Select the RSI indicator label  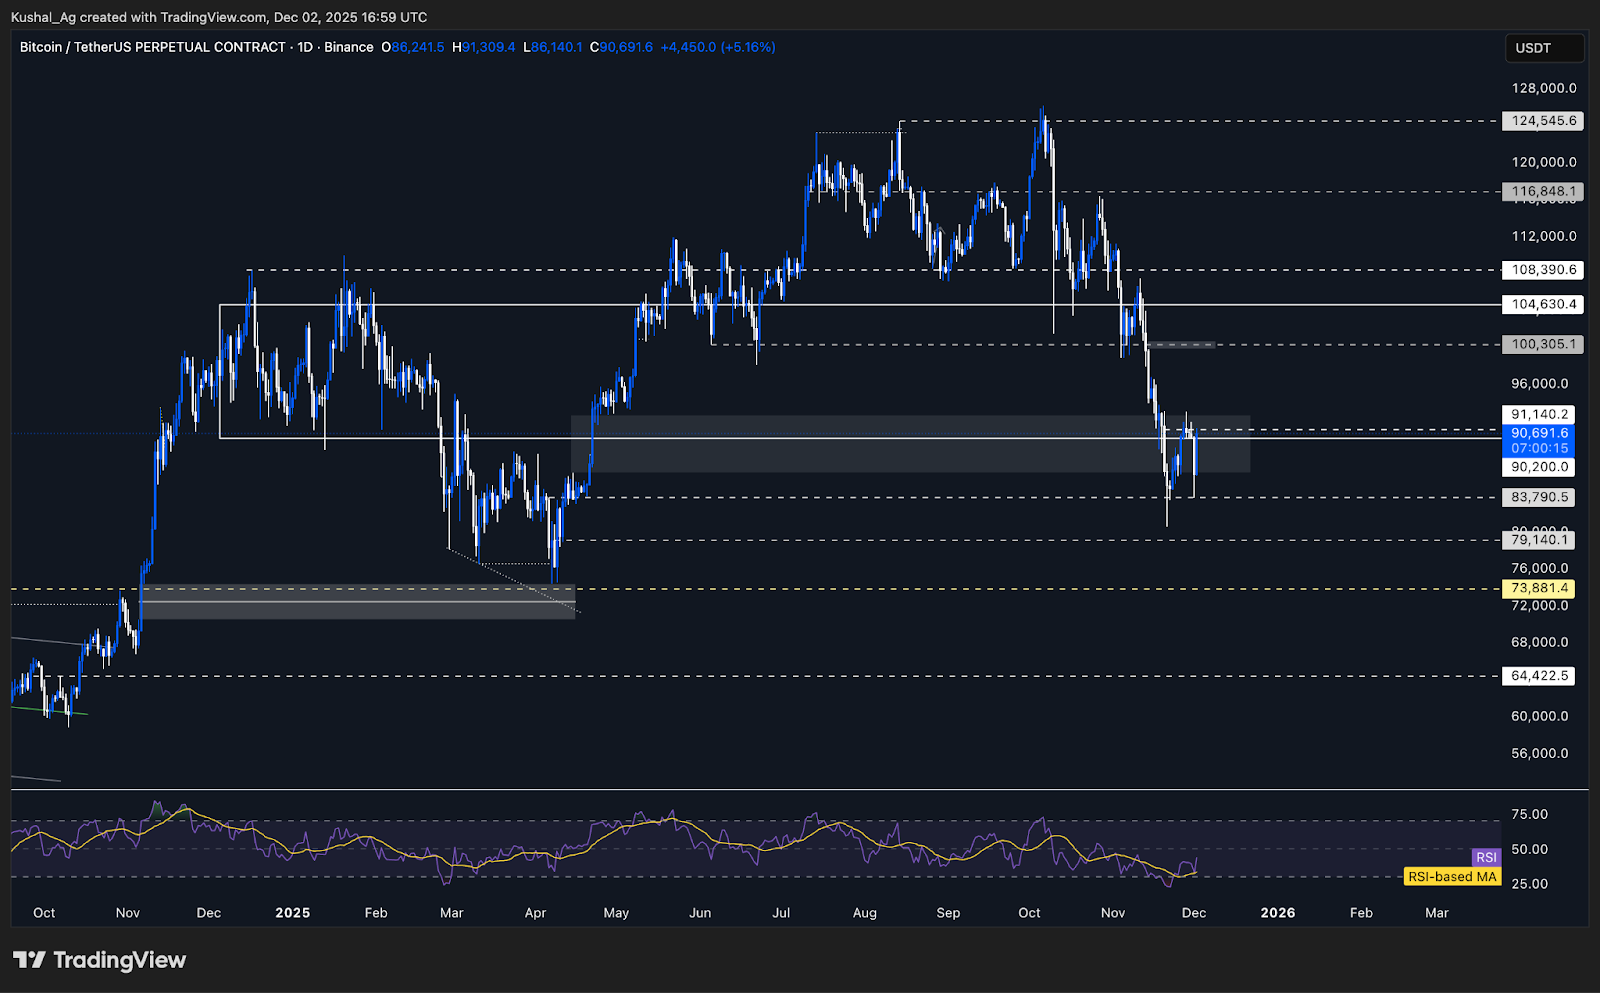pyautogui.click(x=1487, y=857)
